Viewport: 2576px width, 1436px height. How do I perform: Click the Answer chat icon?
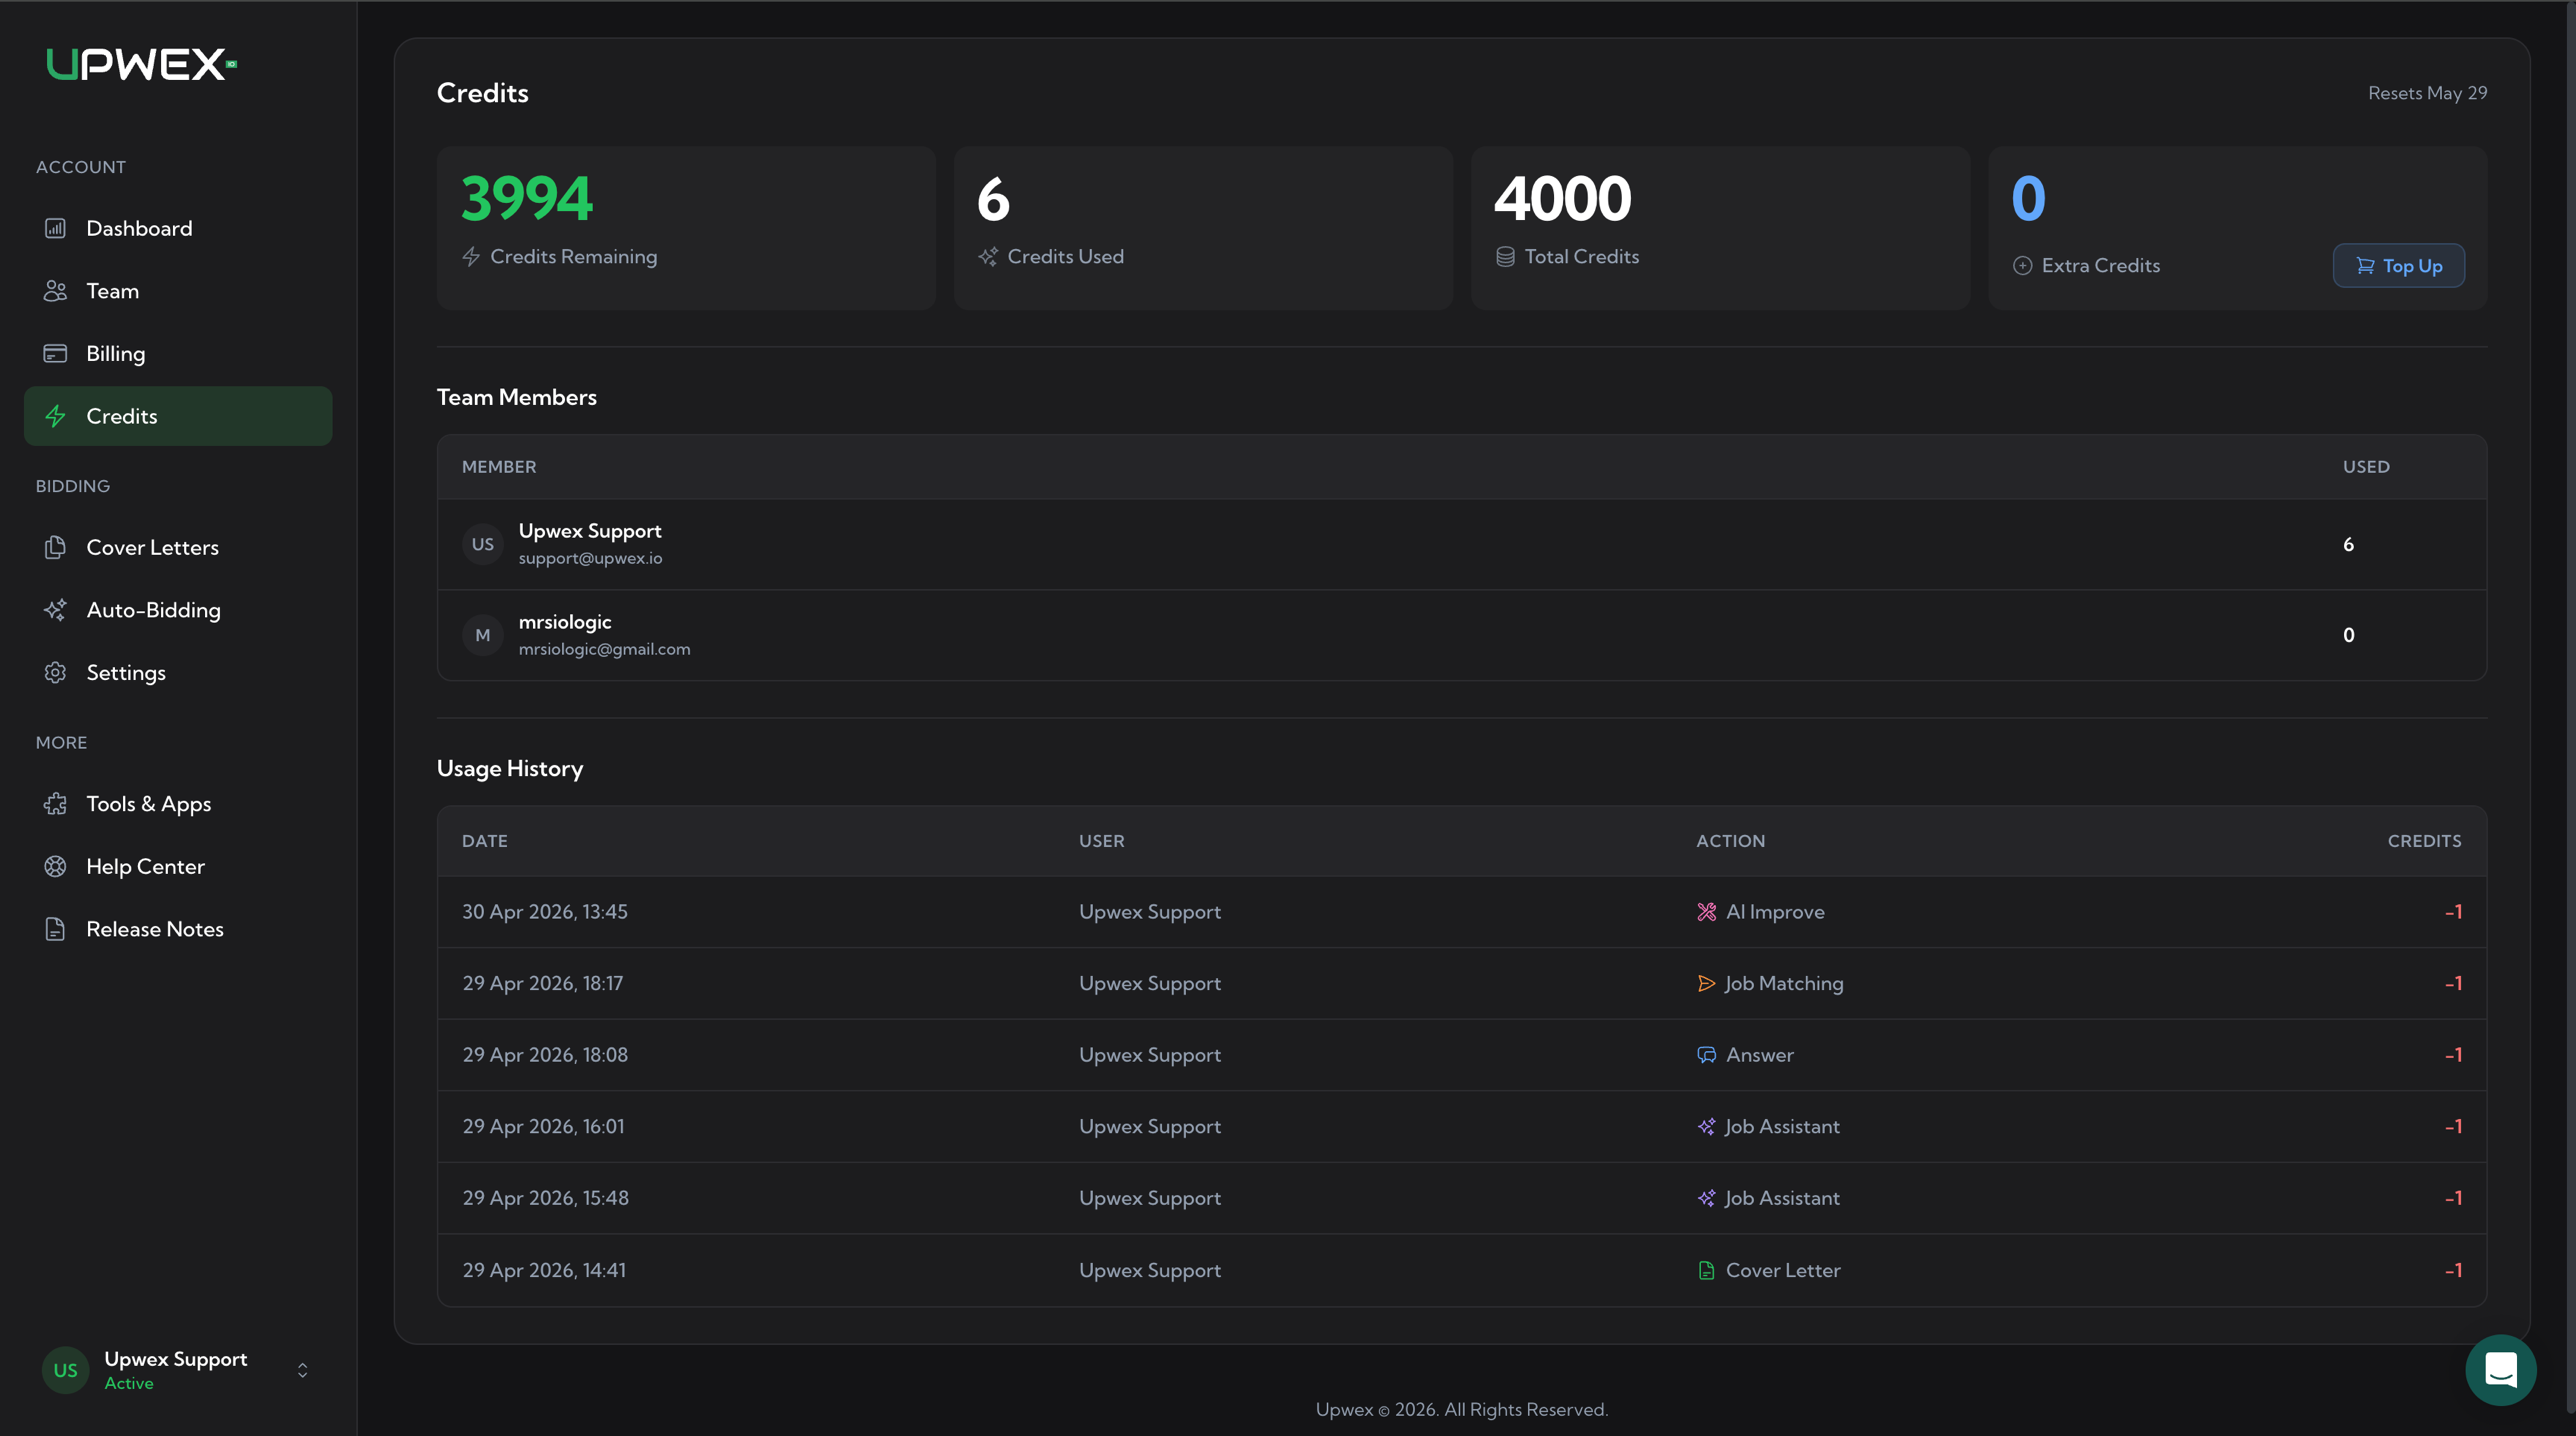tap(1706, 1055)
